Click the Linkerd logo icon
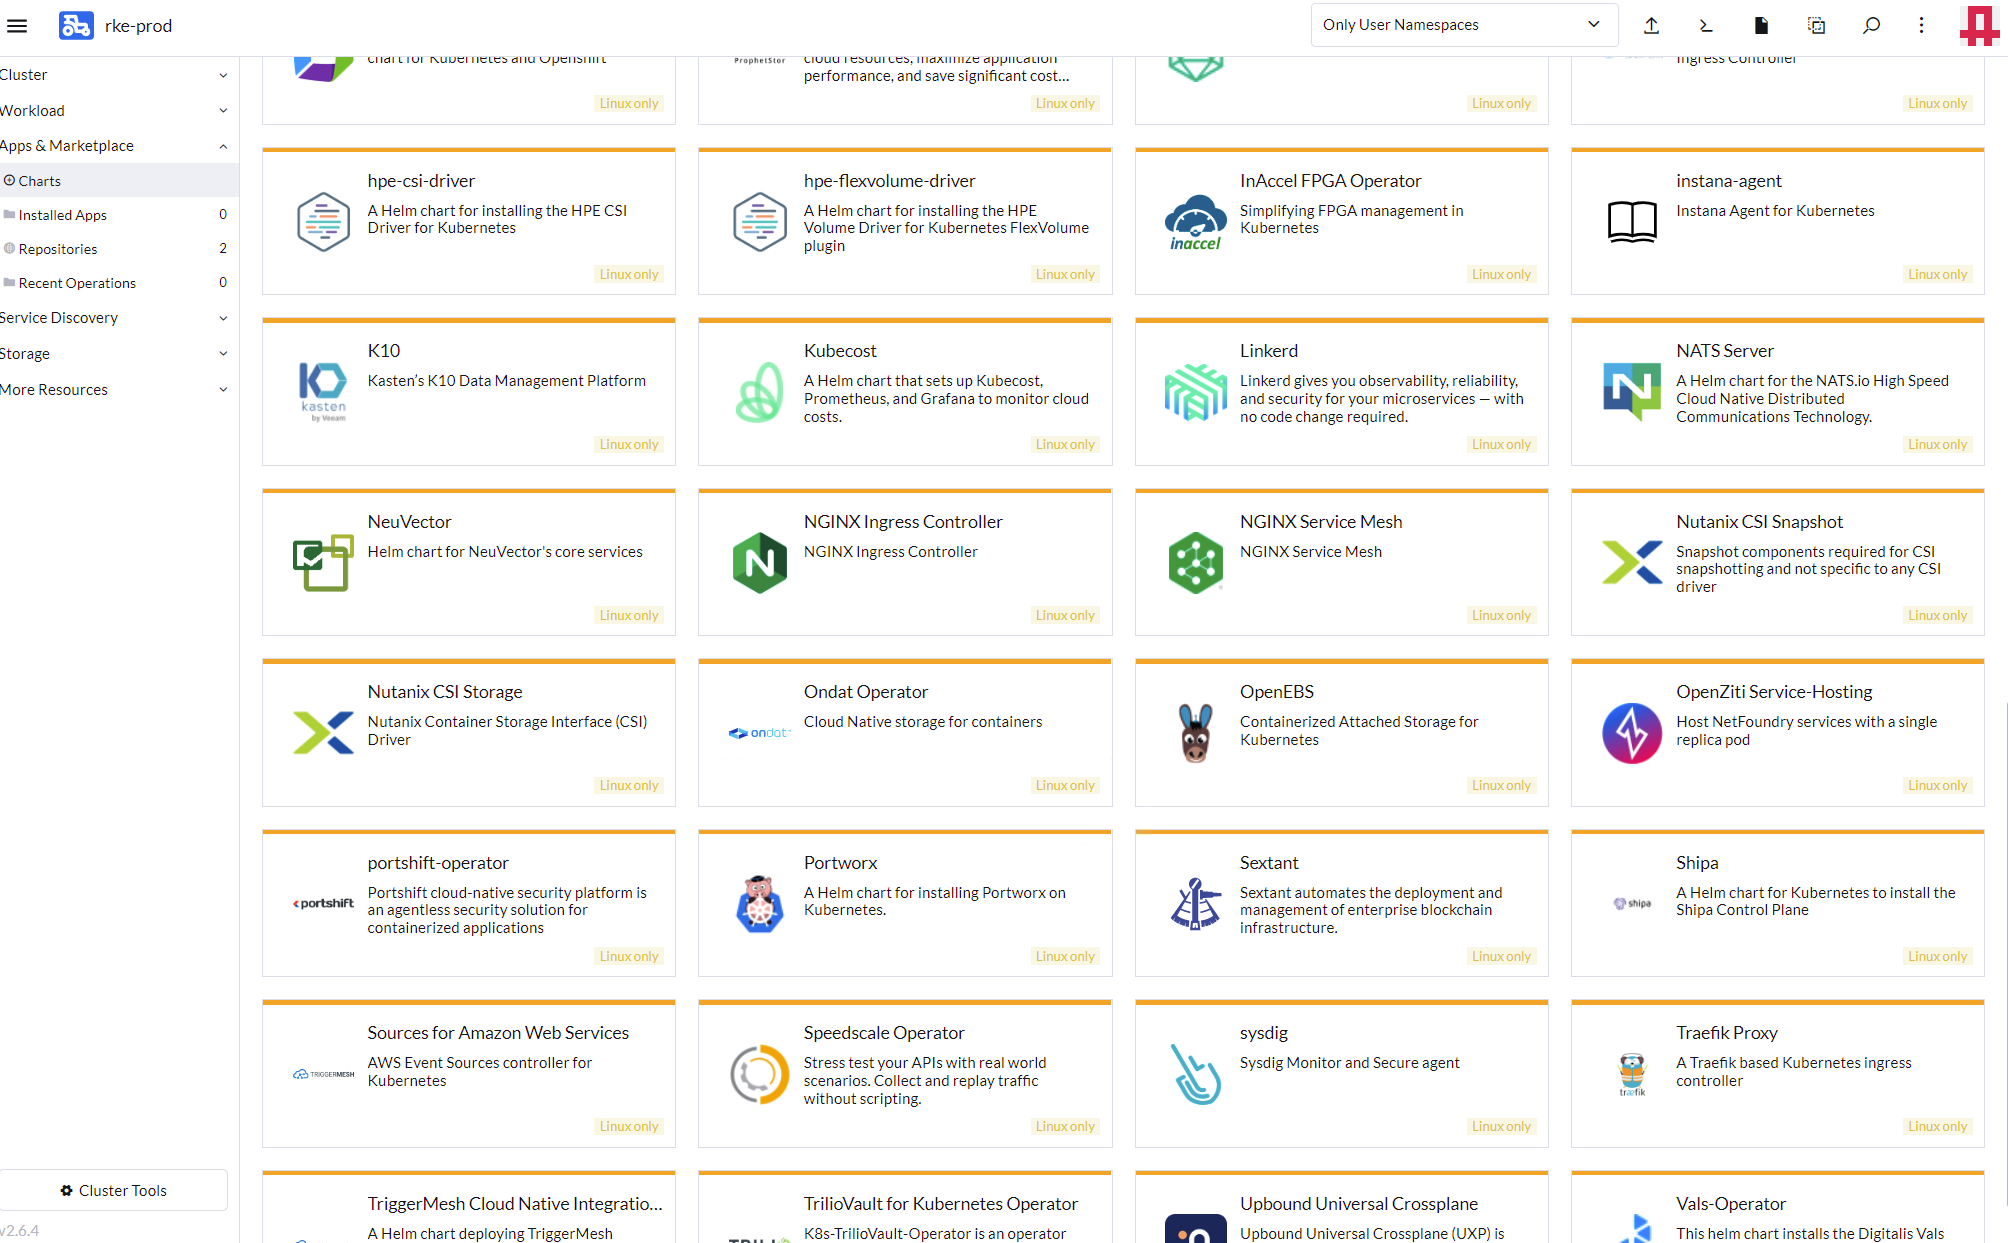The width and height of the screenshot is (2008, 1243). pyautogui.click(x=1195, y=392)
